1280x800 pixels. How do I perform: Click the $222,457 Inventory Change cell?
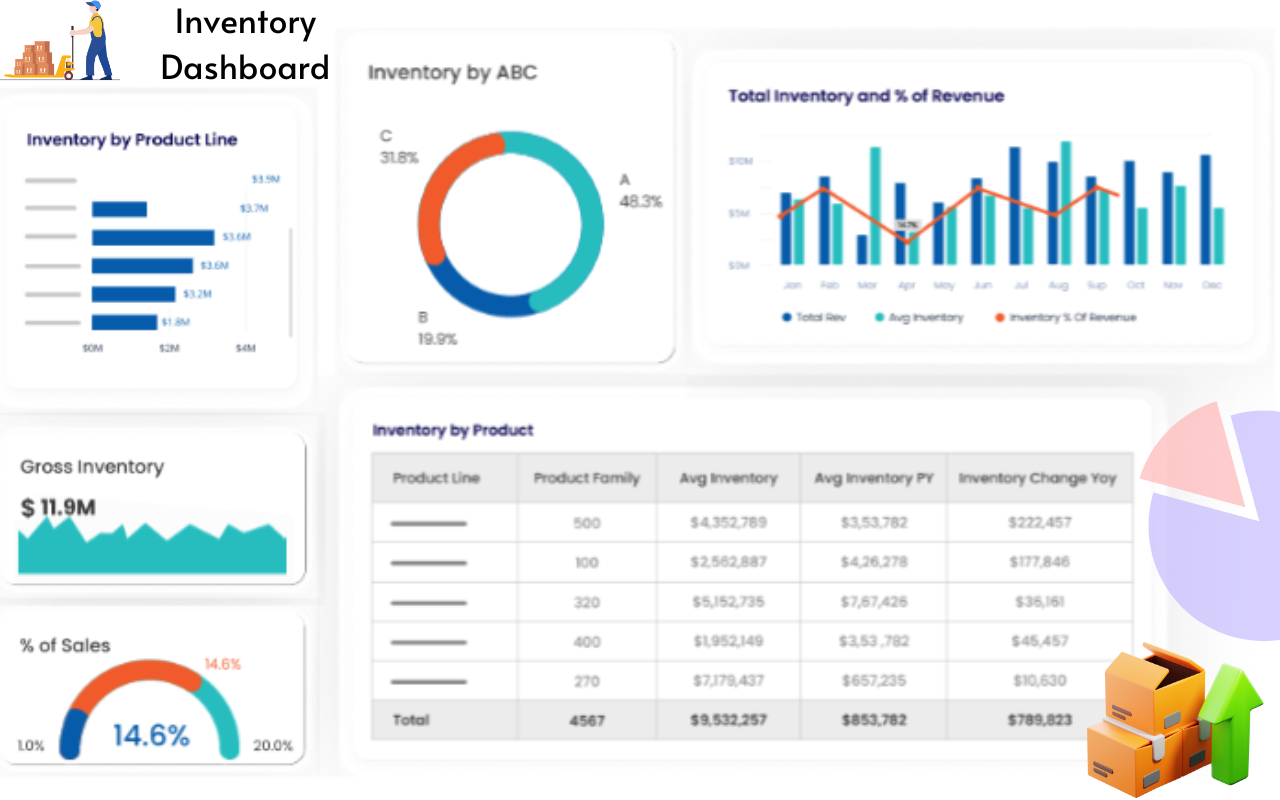click(x=1040, y=522)
